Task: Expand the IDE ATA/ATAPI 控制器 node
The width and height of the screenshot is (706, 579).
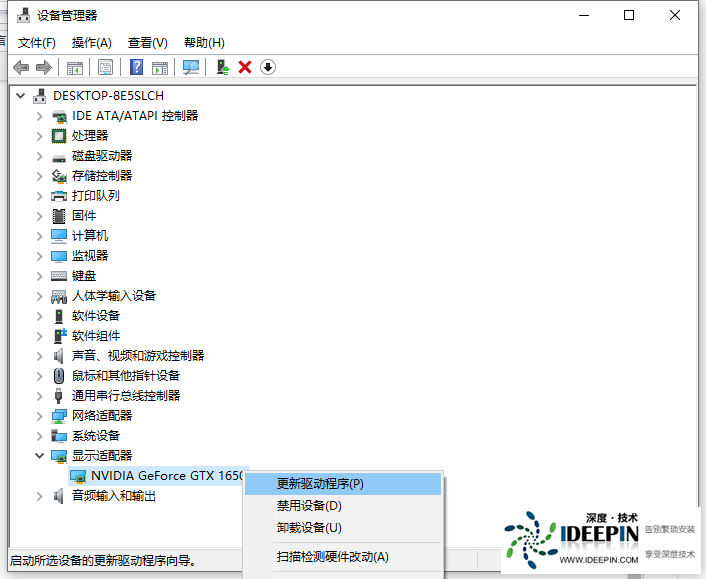Action: pyautogui.click(x=40, y=116)
